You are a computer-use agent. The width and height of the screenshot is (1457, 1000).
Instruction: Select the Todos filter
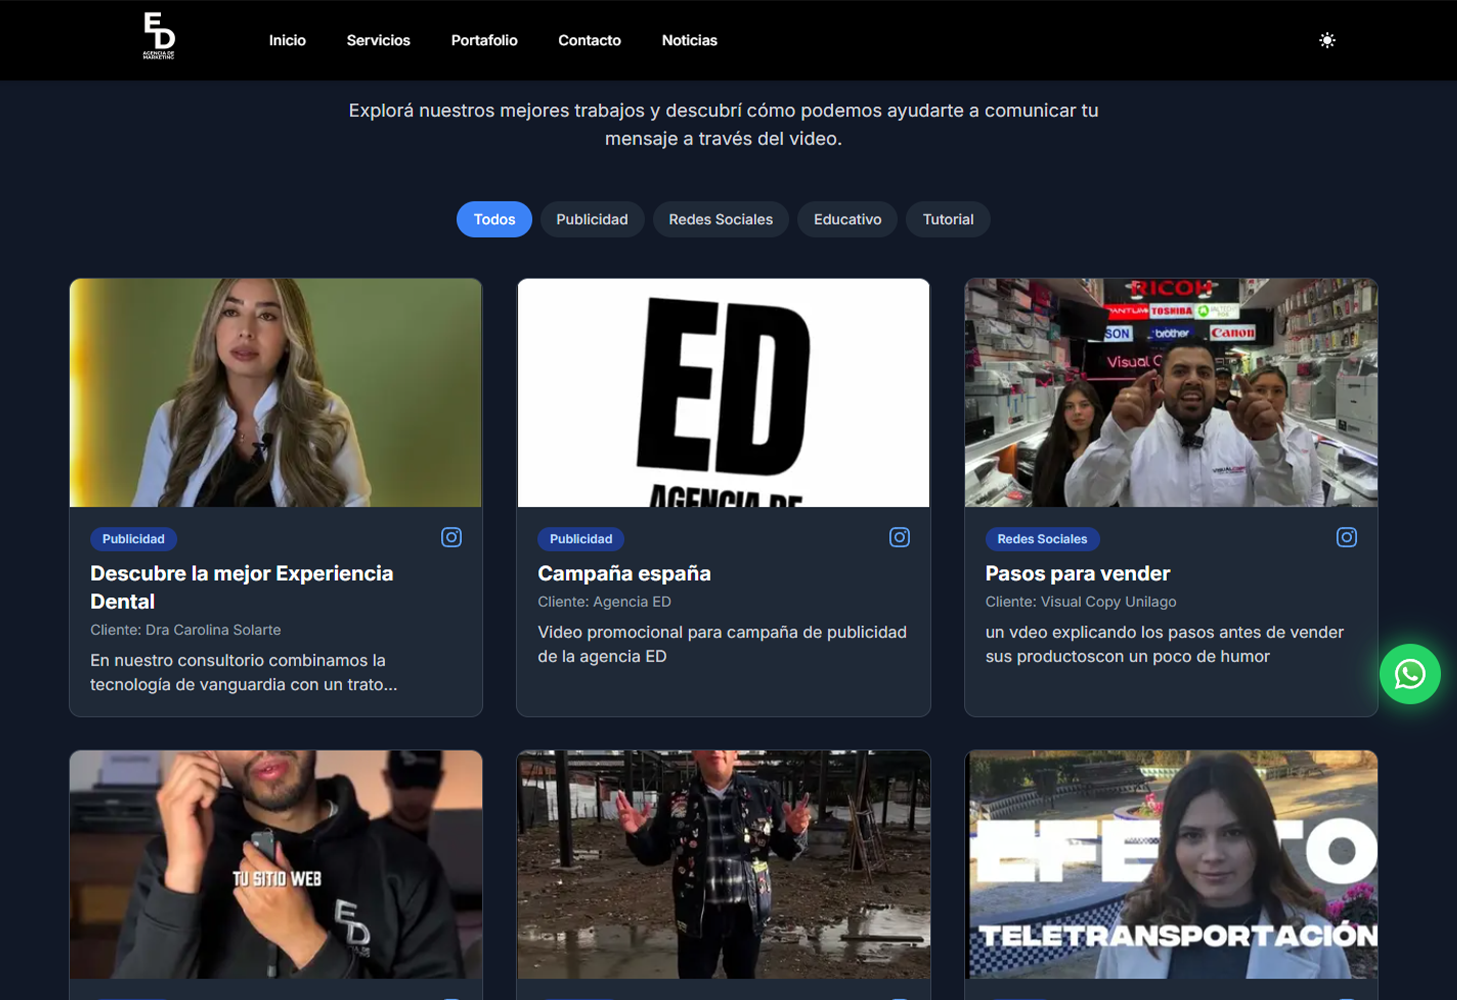coord(494,220)
